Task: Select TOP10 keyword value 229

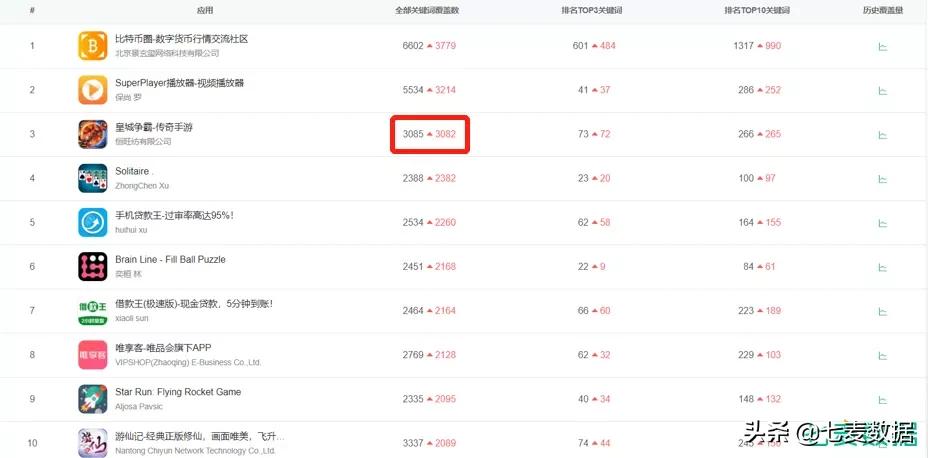Action: coord(746,355)
